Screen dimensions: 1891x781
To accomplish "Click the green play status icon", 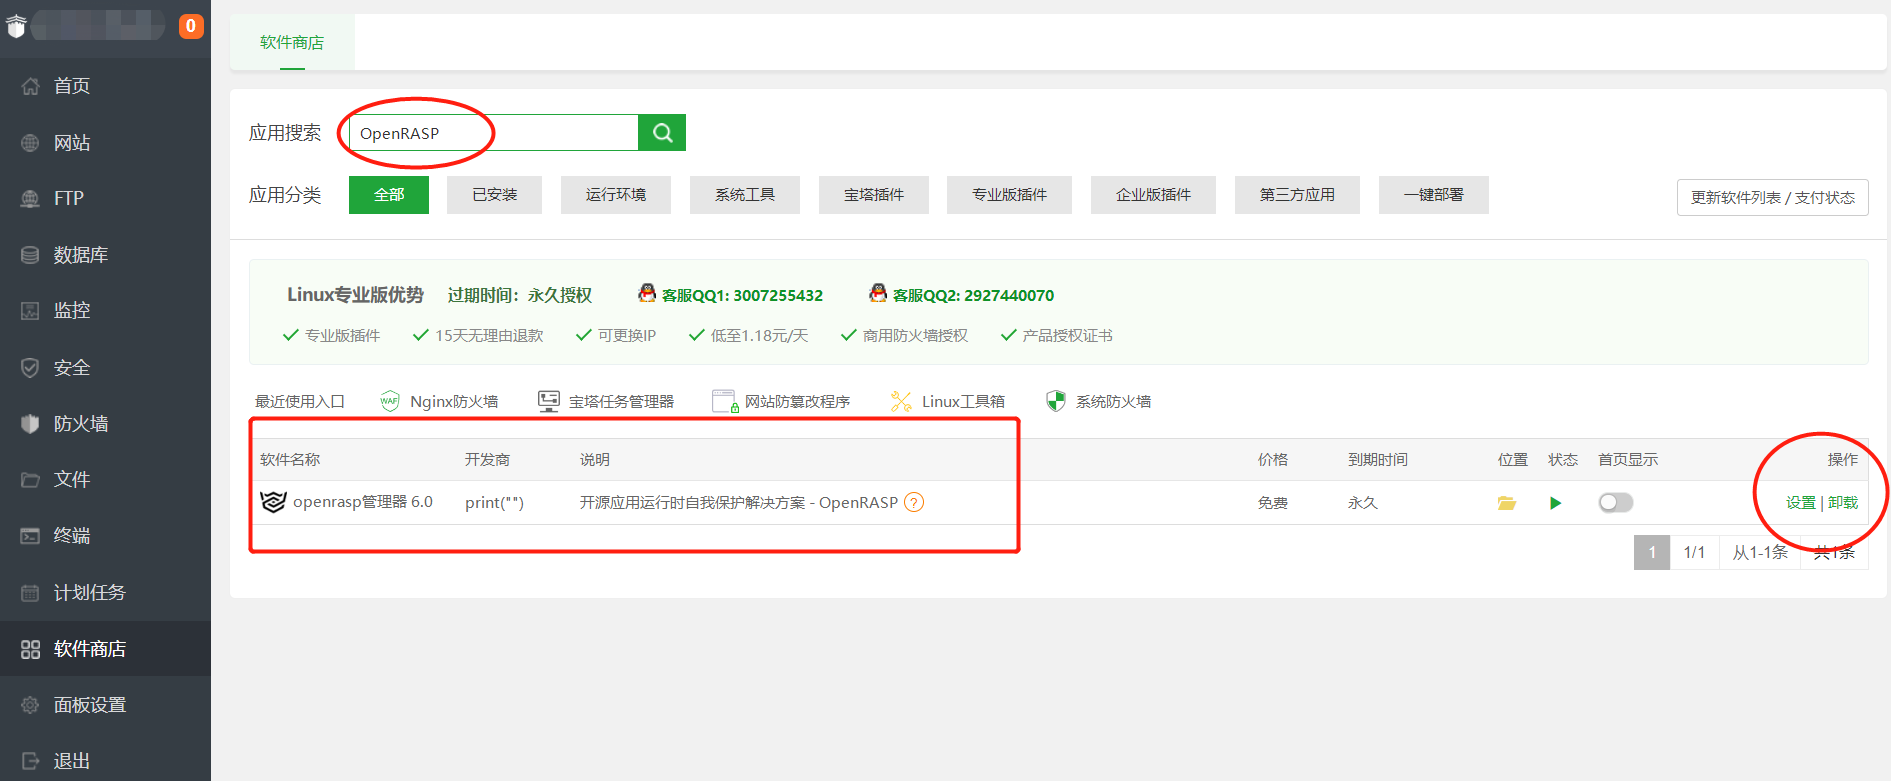I will point(1555,503).
